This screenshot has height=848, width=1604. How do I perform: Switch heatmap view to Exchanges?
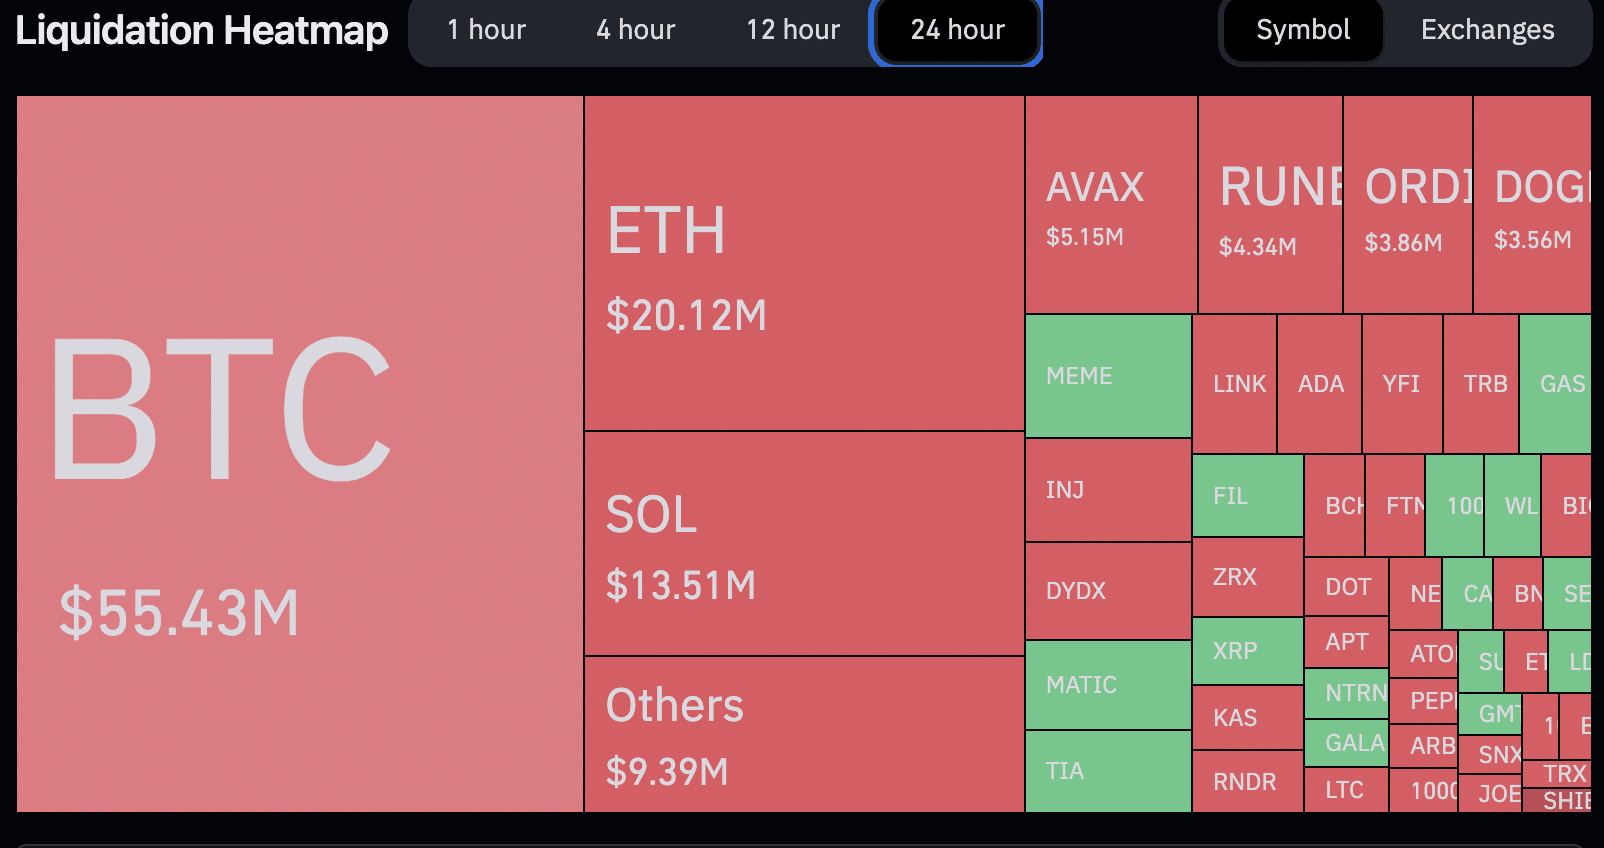pyautogui.click(x=1487, y=30)
